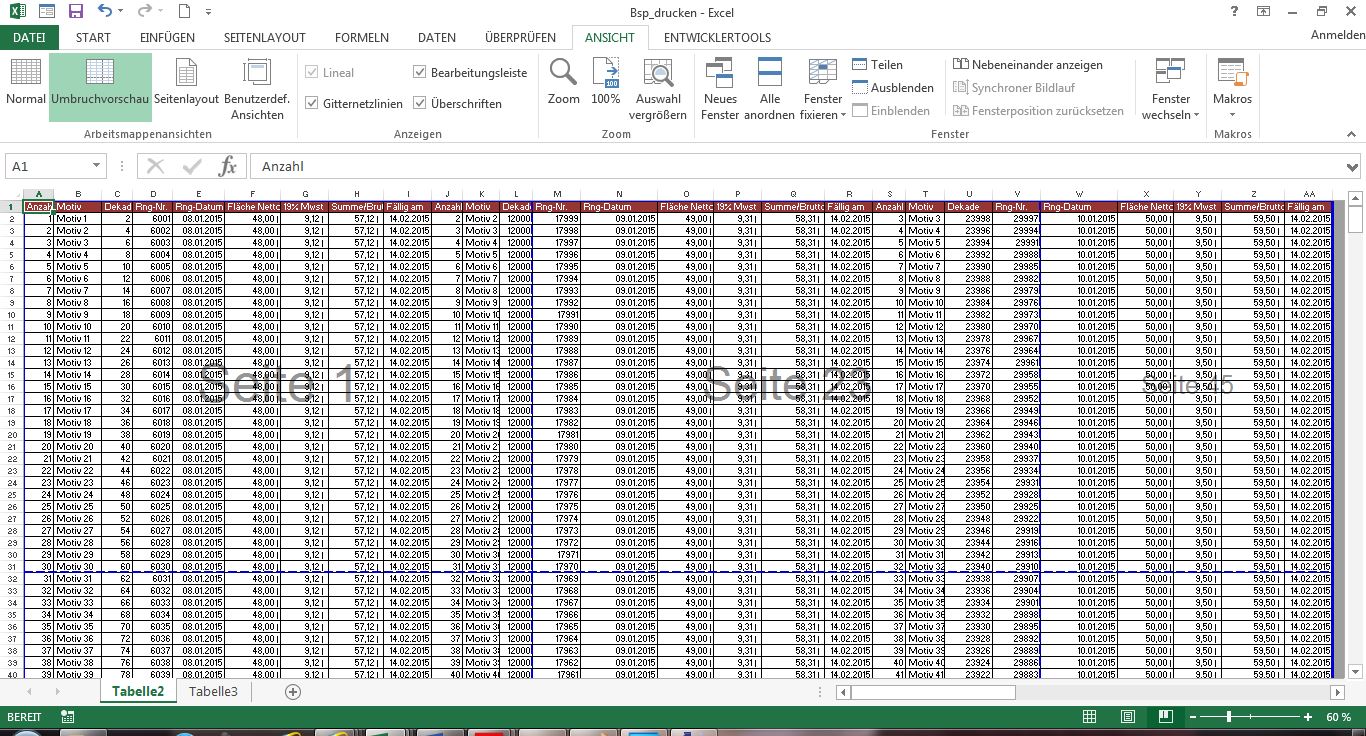Open the Zoom magnifier dialog
Screen dimensions: 1366x736
coord(563,74)
